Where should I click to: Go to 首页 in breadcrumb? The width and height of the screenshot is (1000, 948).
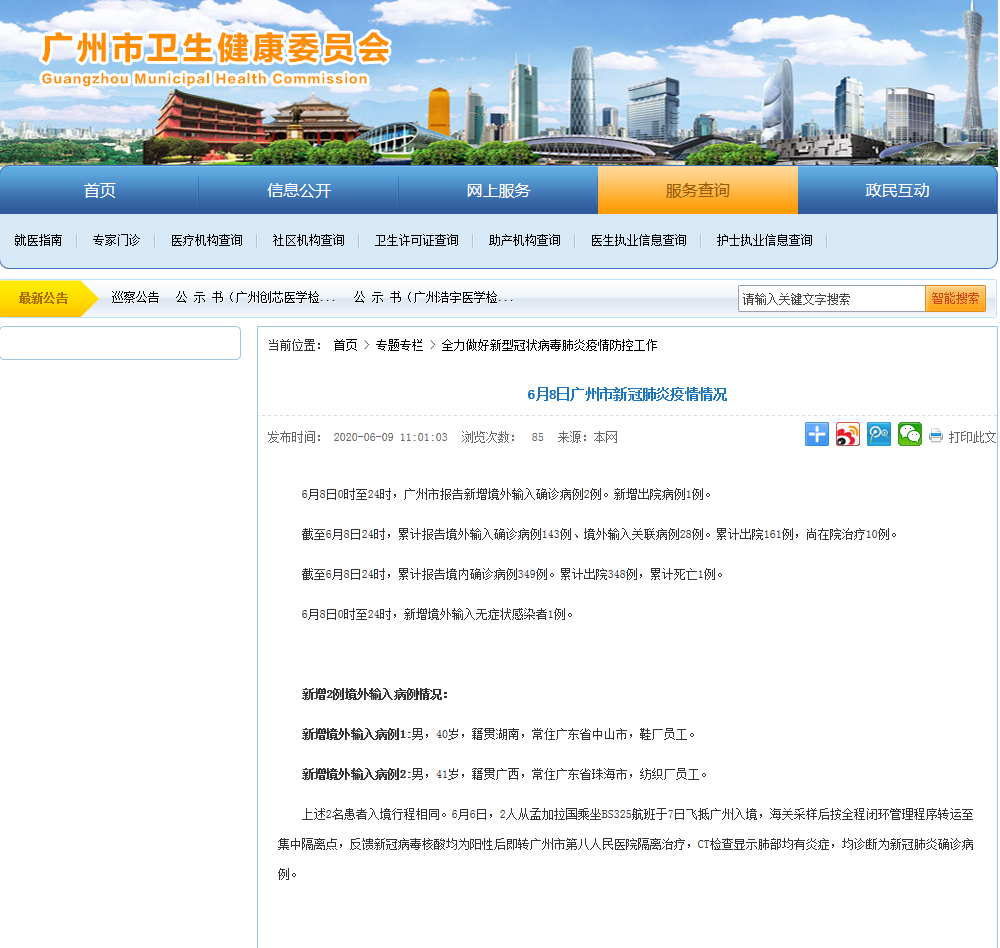pyautogui.click(x=346, y=345)
